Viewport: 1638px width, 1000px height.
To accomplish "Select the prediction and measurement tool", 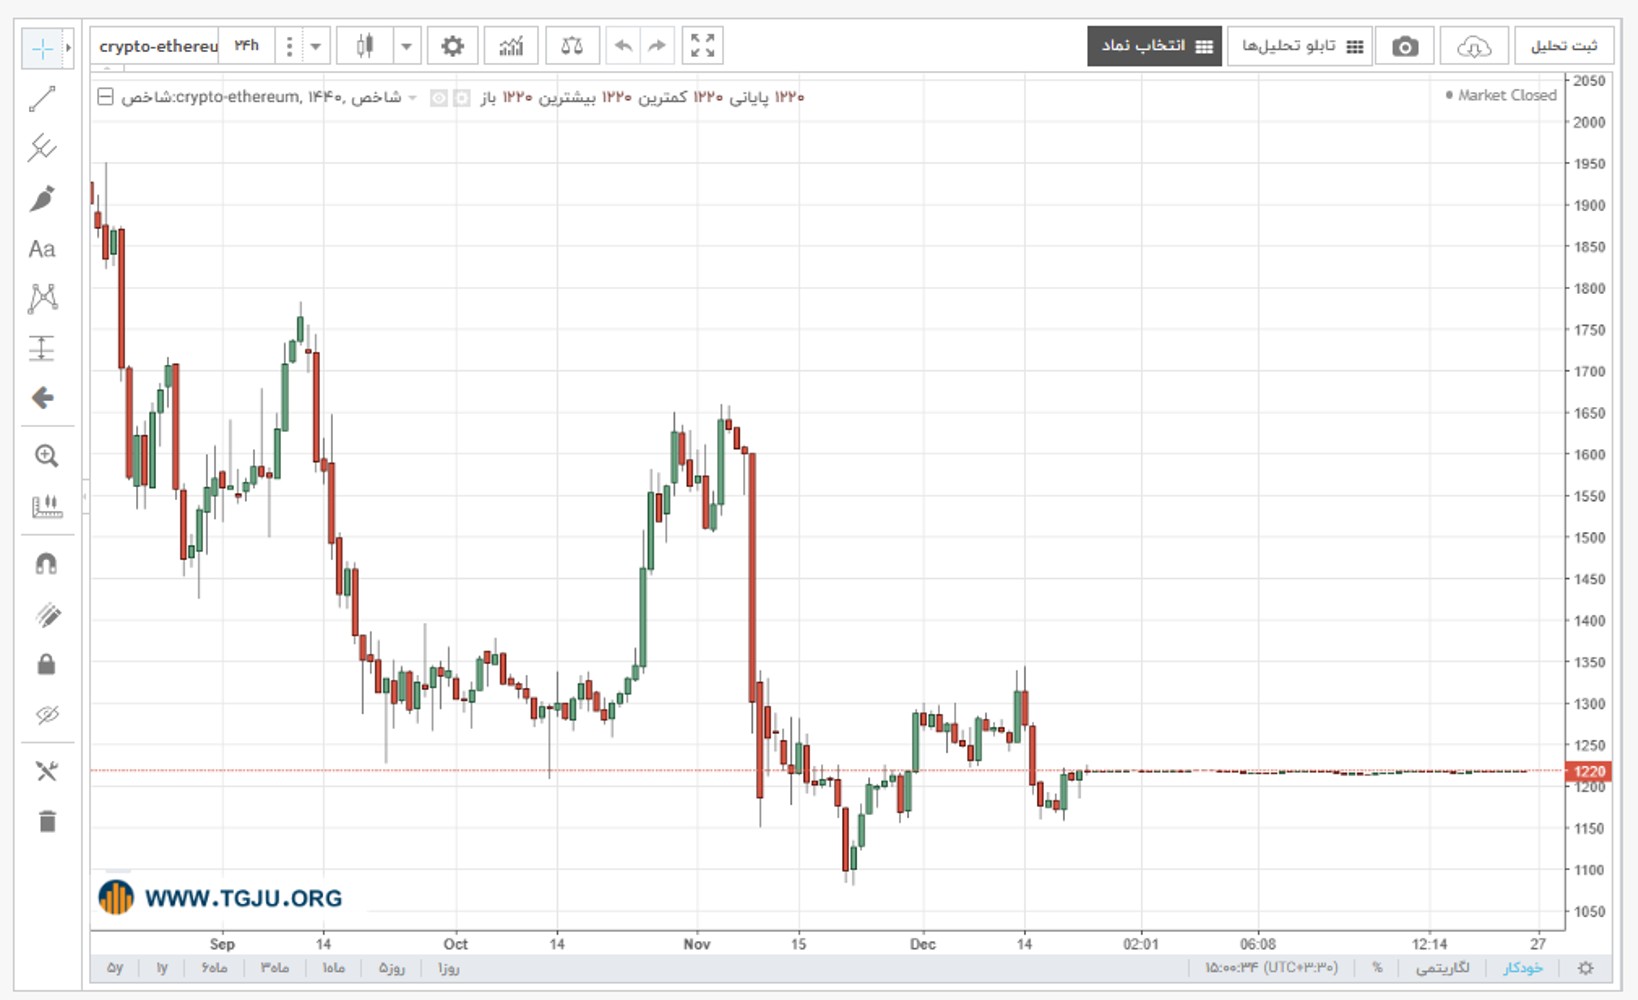I will [42, 348].
